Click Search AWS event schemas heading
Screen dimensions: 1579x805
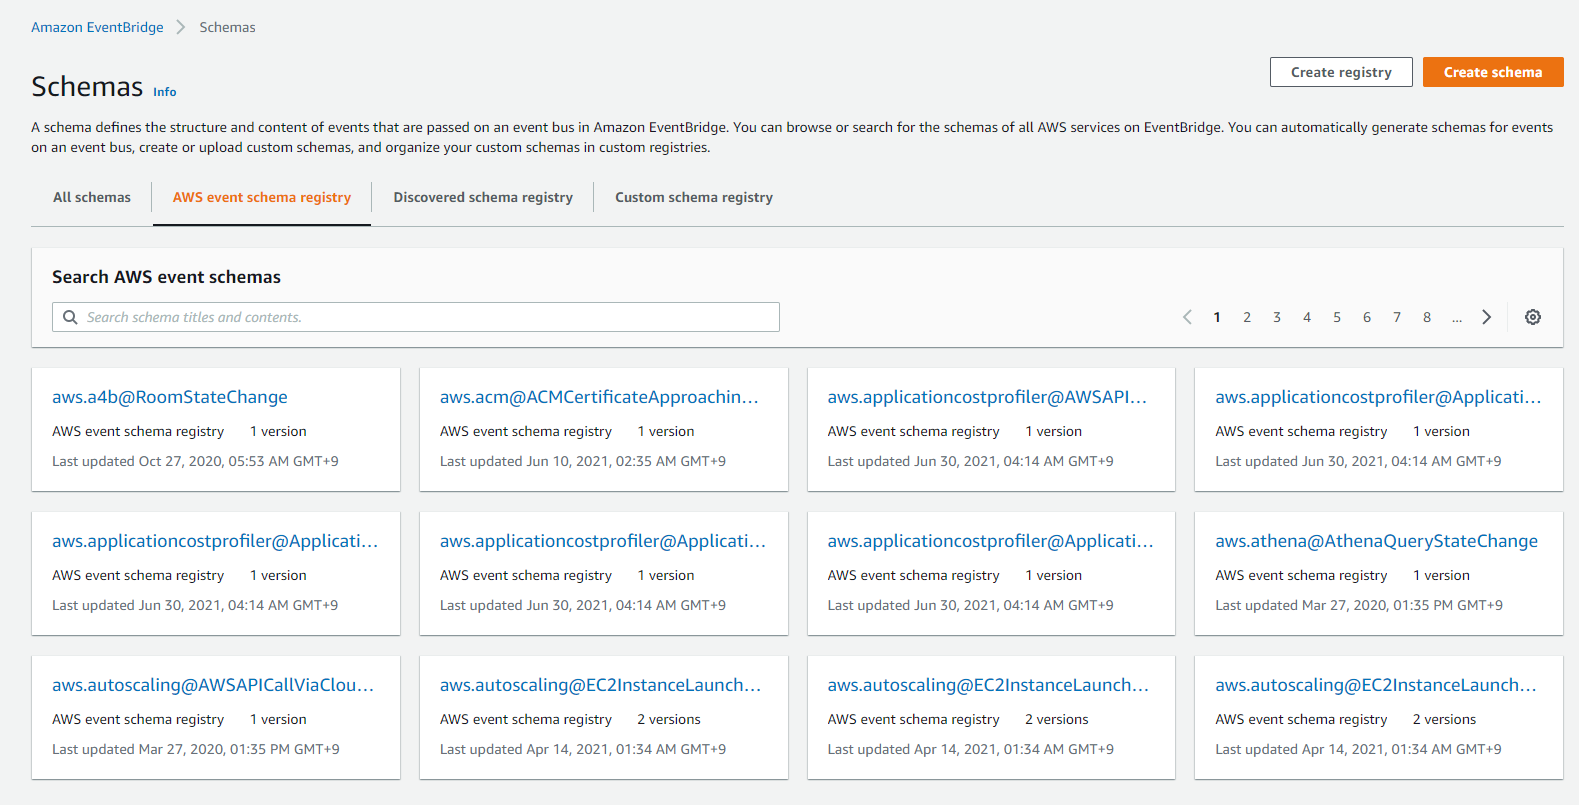(x=166, y=277)
